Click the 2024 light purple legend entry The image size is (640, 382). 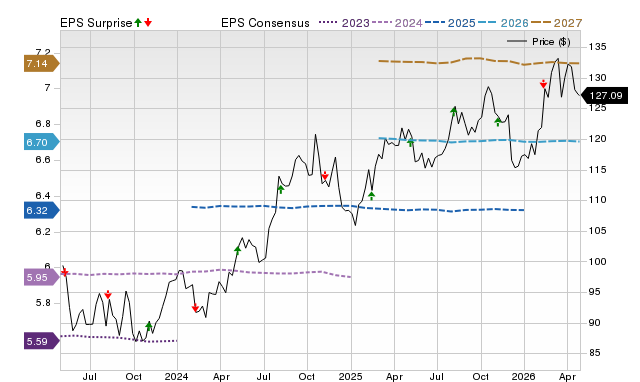[x=397, y=23]
